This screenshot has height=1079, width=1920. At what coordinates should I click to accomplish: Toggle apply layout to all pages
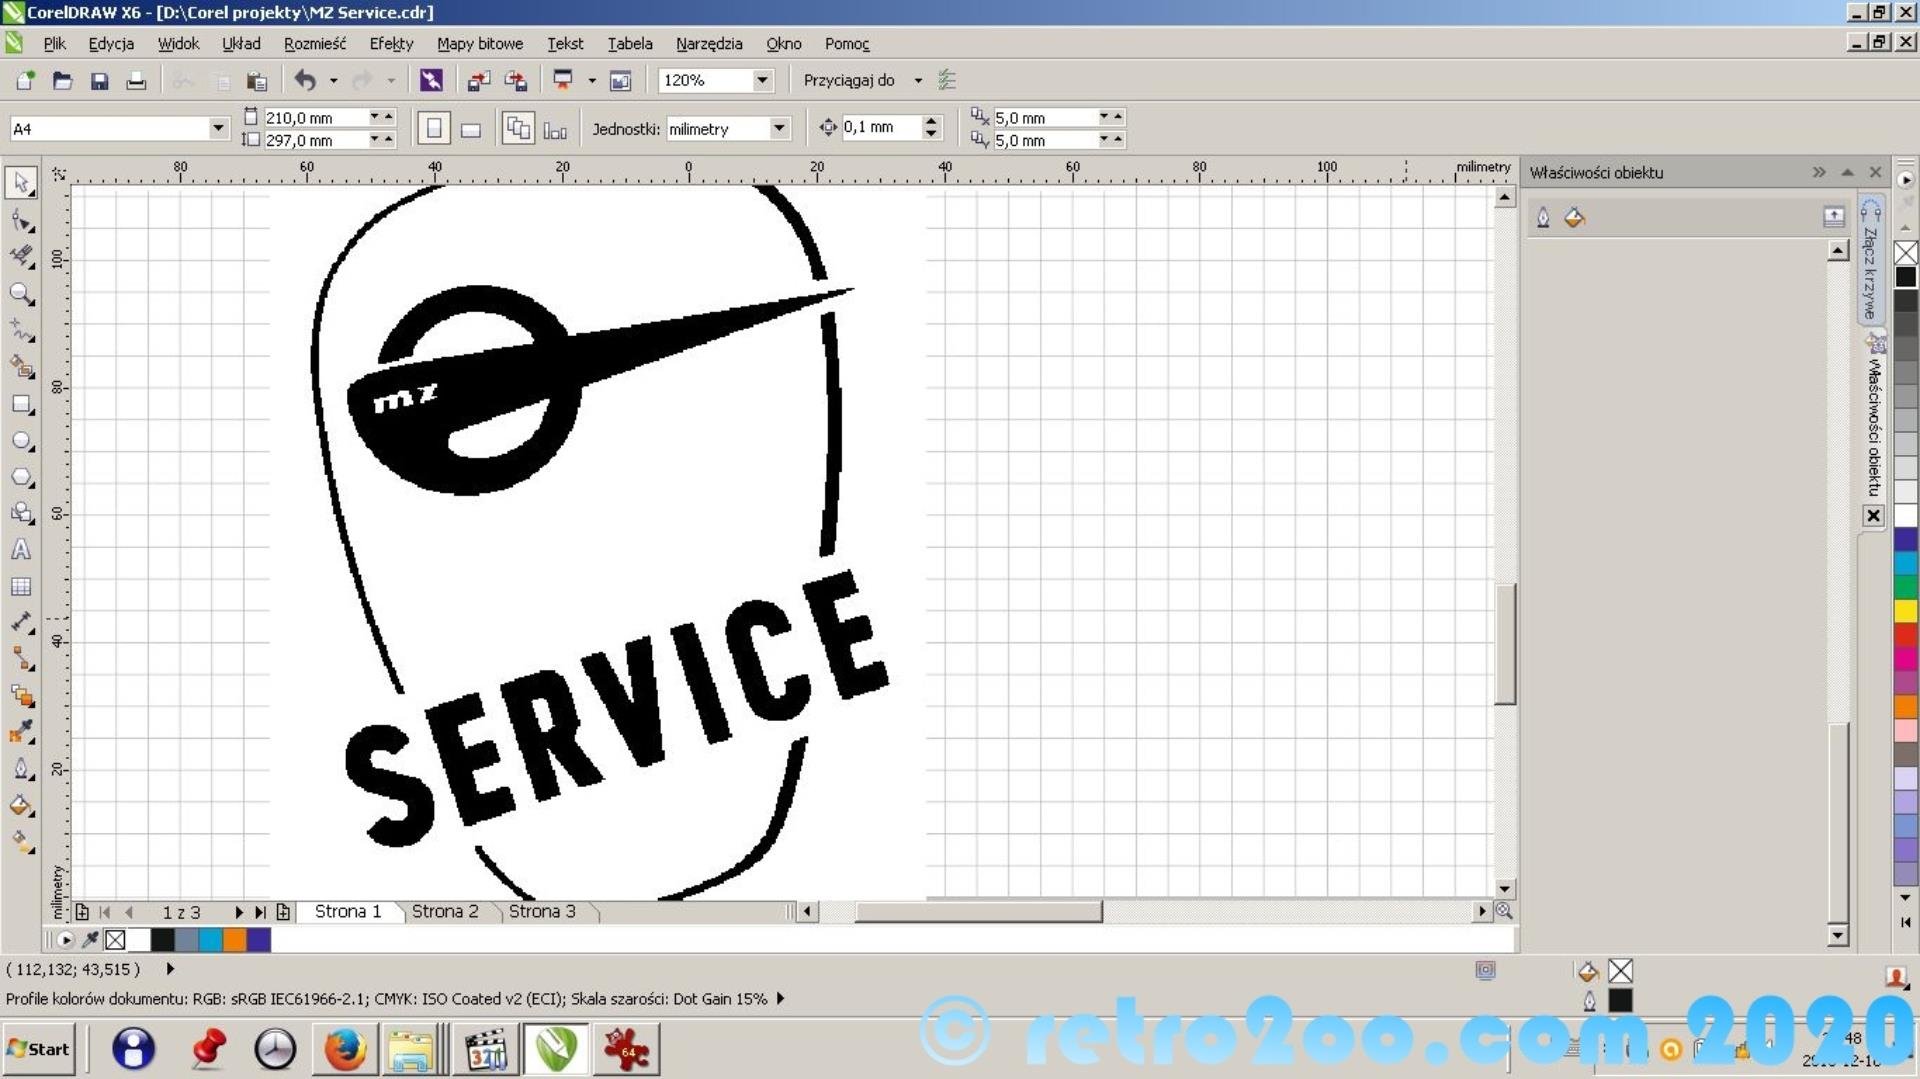517,129
